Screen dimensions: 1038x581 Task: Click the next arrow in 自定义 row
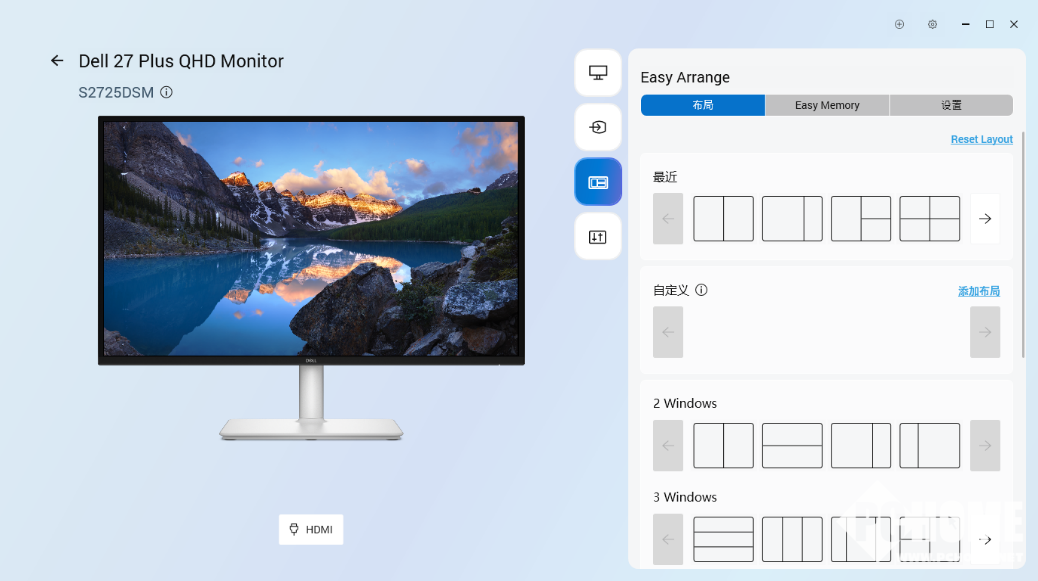click(x=985, y=332)
